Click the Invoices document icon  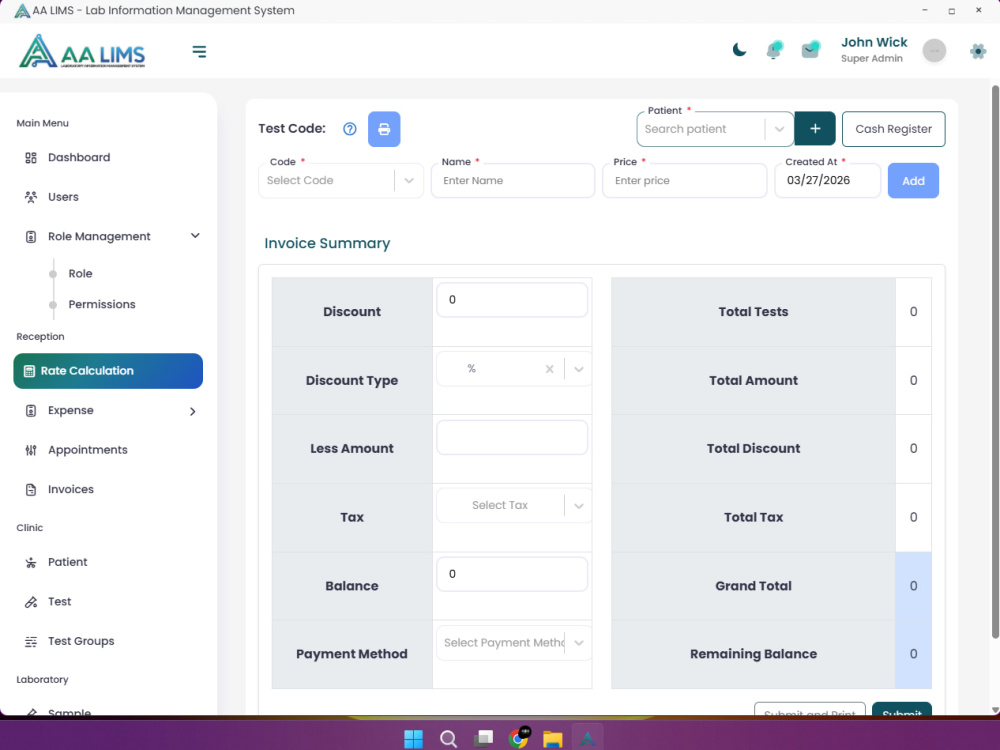coord(31,490)
